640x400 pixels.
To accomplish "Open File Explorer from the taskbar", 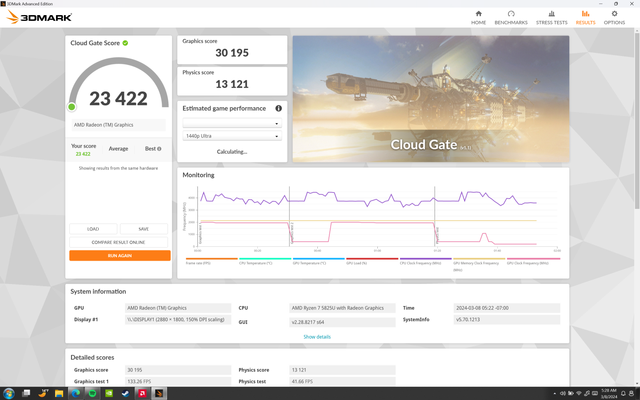I will point(59,393).
